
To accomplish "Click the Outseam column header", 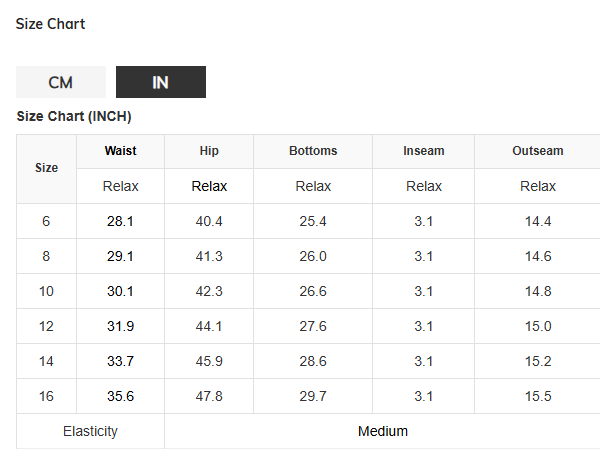I will point(537,151).
